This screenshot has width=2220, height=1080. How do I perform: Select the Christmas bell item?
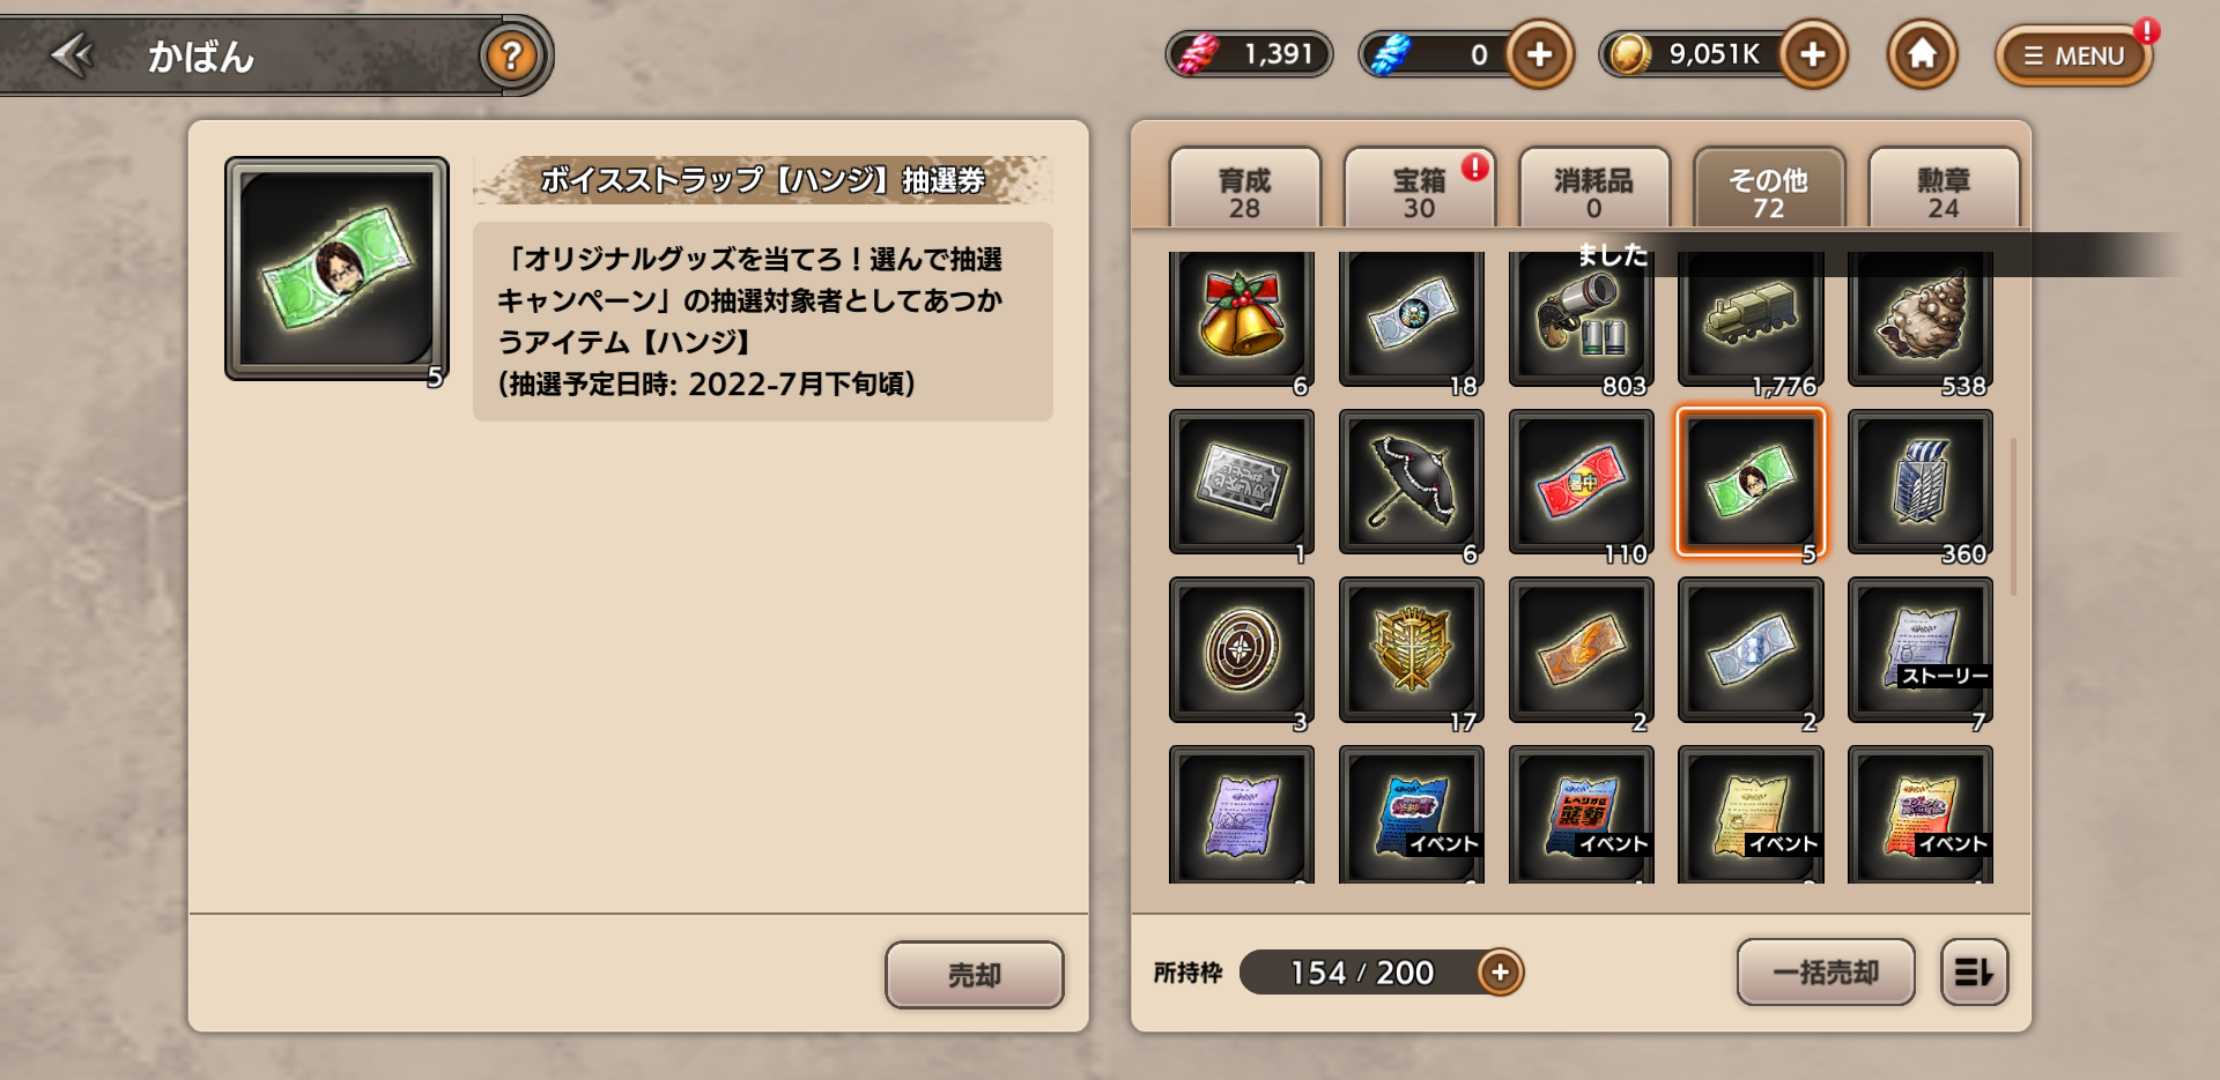[x=1241, y=319]
